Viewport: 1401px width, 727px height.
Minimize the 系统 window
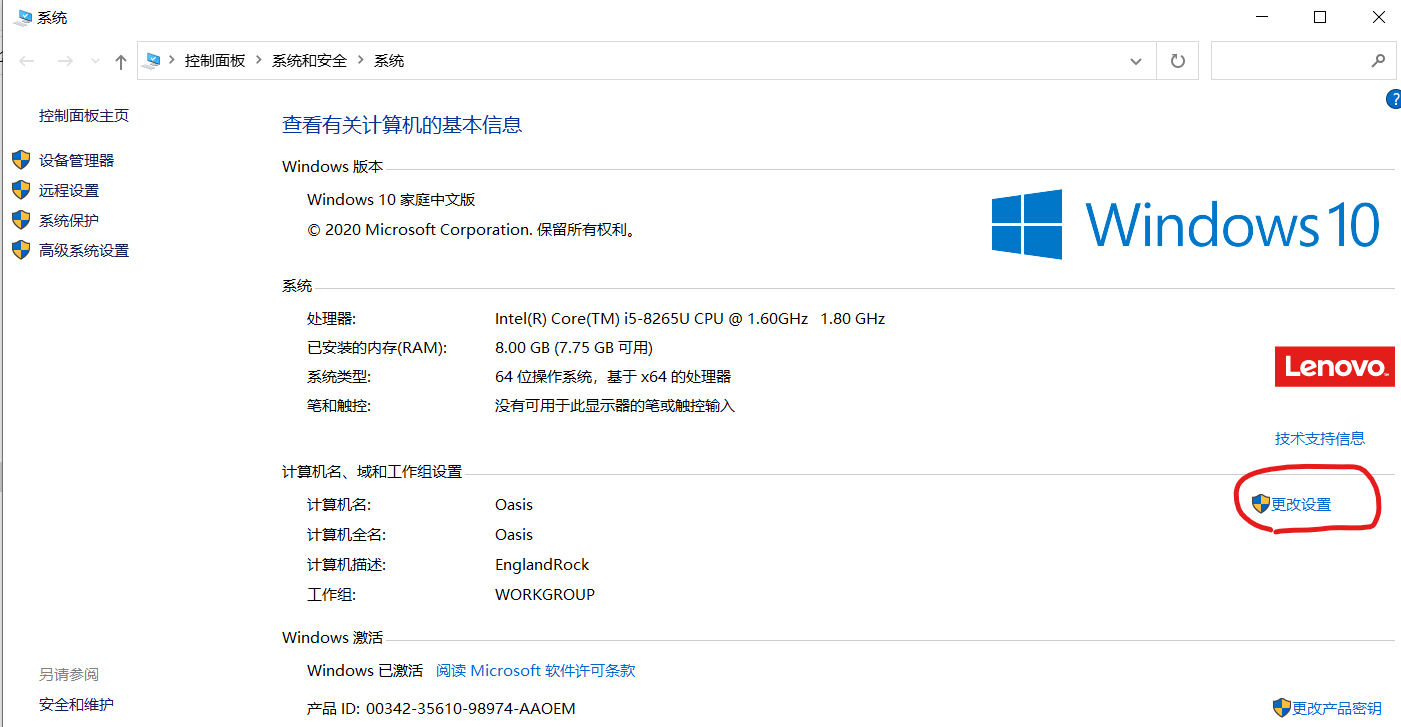tap(1264, 17)
